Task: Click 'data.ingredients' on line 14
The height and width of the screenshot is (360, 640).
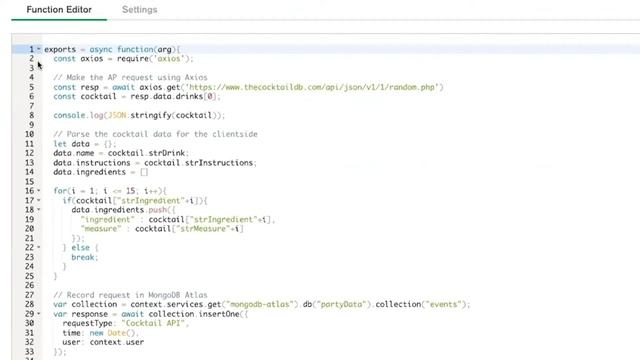Action: (89, 172)
